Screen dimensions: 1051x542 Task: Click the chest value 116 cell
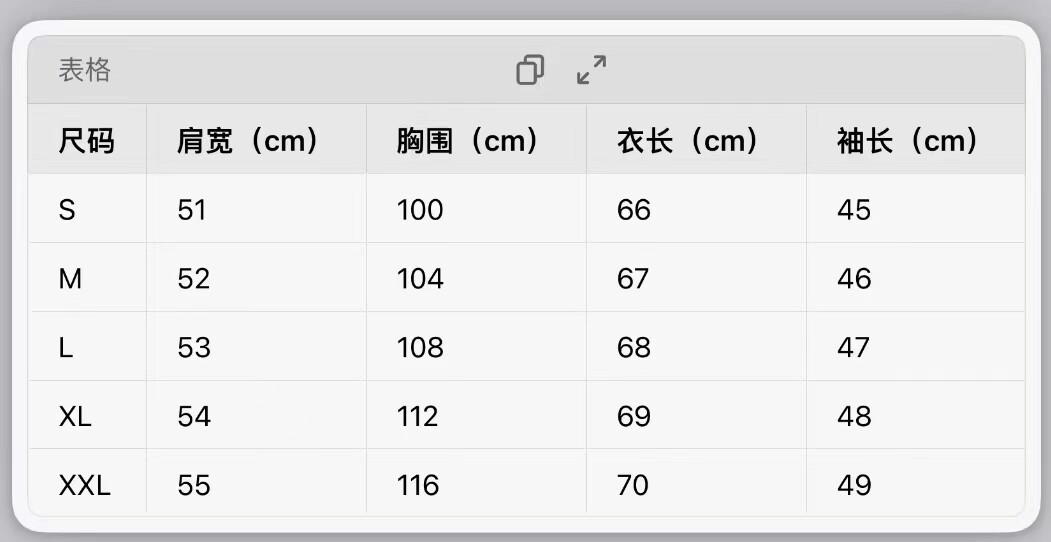(x=418, y=486)
